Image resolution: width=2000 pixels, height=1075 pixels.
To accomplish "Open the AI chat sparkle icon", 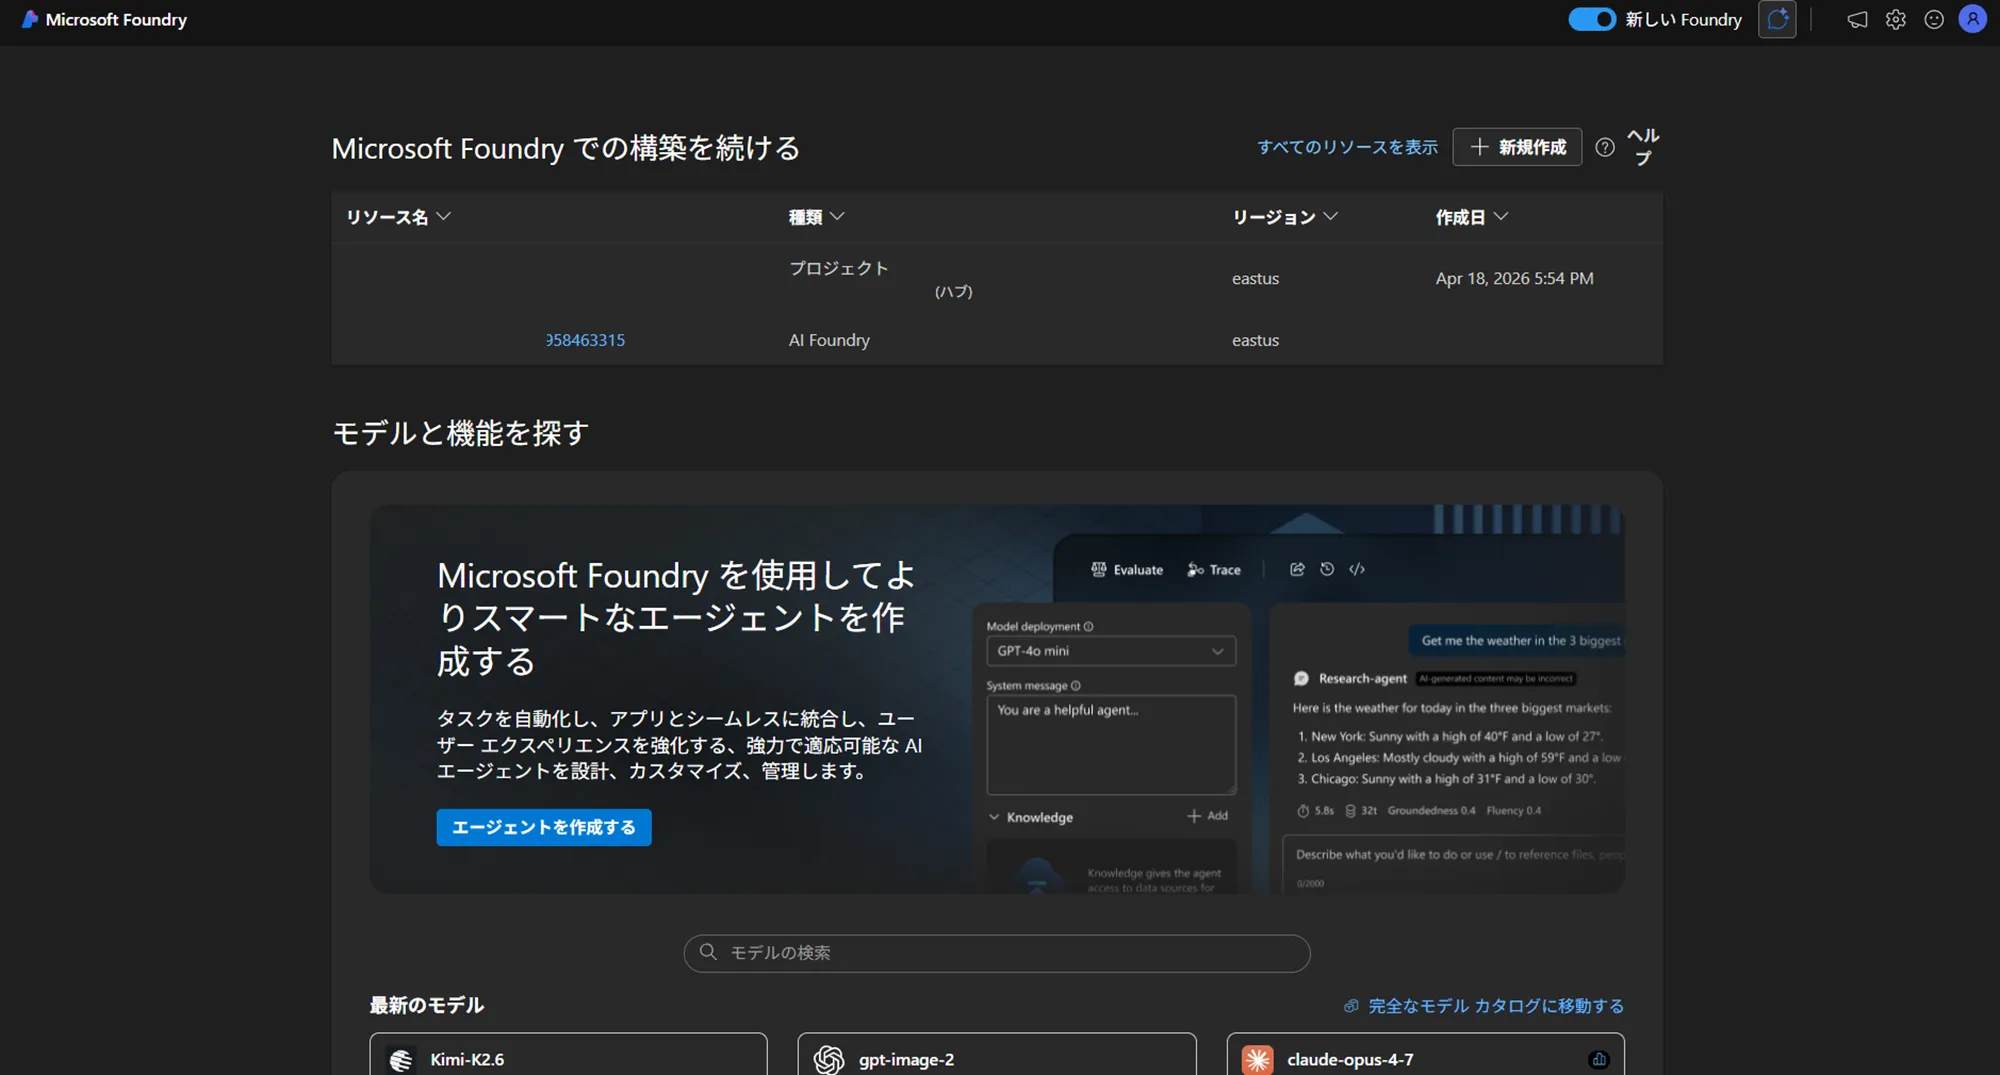I will click(1777, 19).
